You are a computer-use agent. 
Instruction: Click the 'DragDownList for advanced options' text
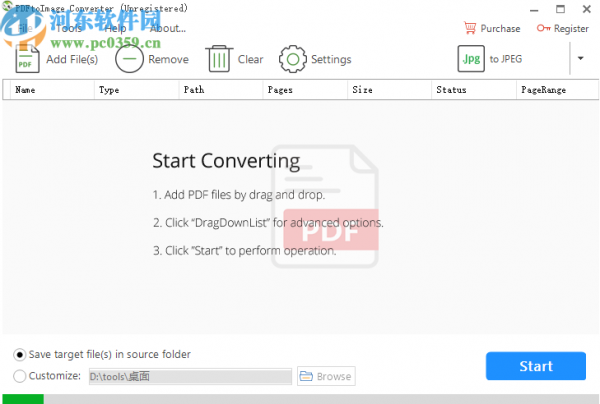pyautogui.click(x=268, y=222)
